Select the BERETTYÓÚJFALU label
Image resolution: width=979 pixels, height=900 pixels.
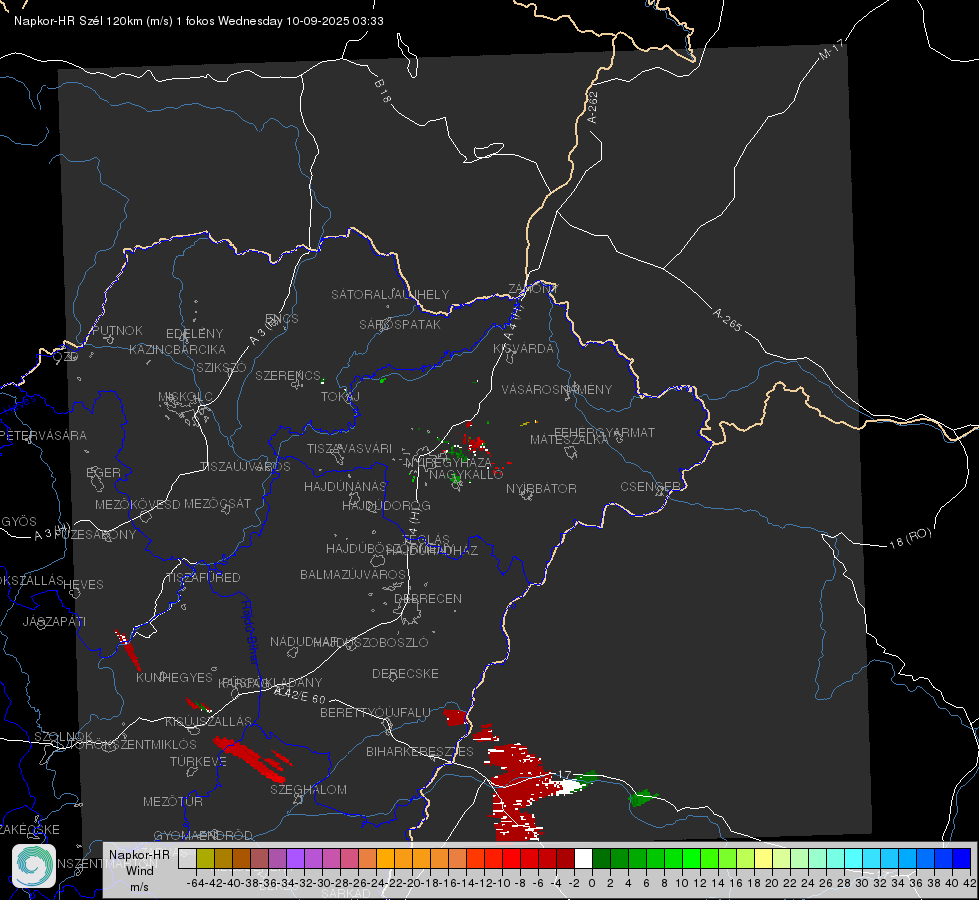coord(375,713)
